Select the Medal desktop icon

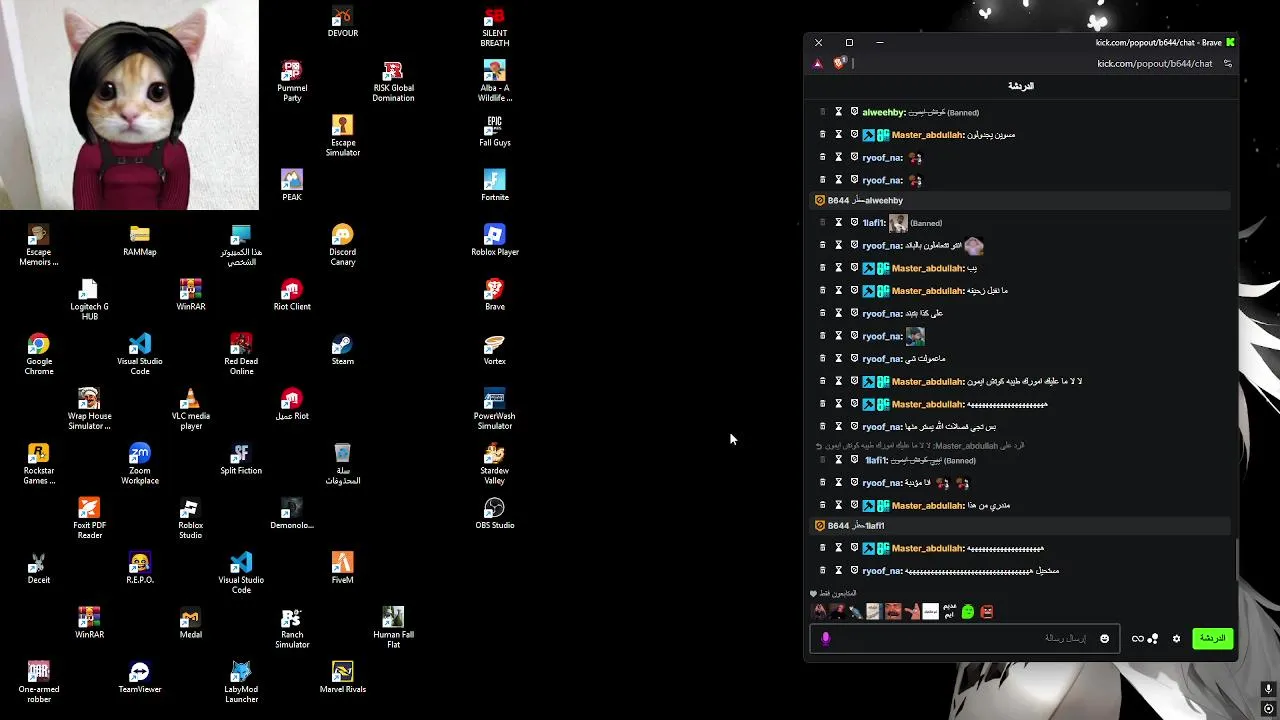click(x=190, y=624)
